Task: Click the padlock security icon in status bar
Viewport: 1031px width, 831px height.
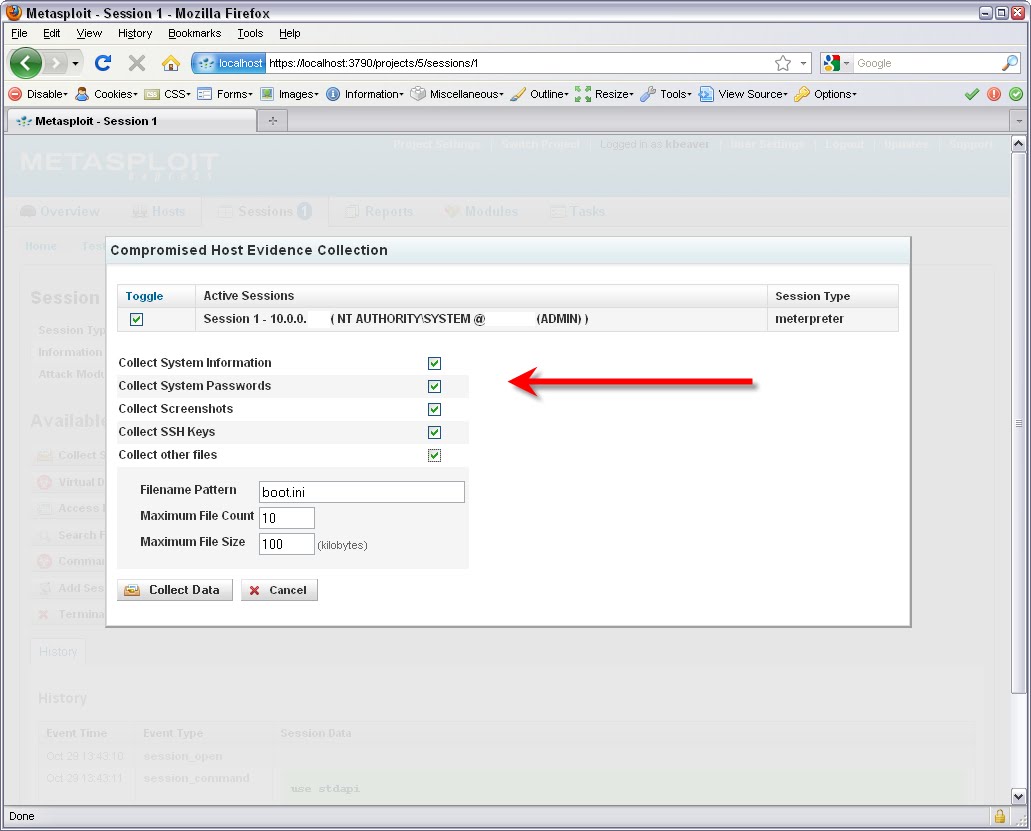Action: click(999, 816)
